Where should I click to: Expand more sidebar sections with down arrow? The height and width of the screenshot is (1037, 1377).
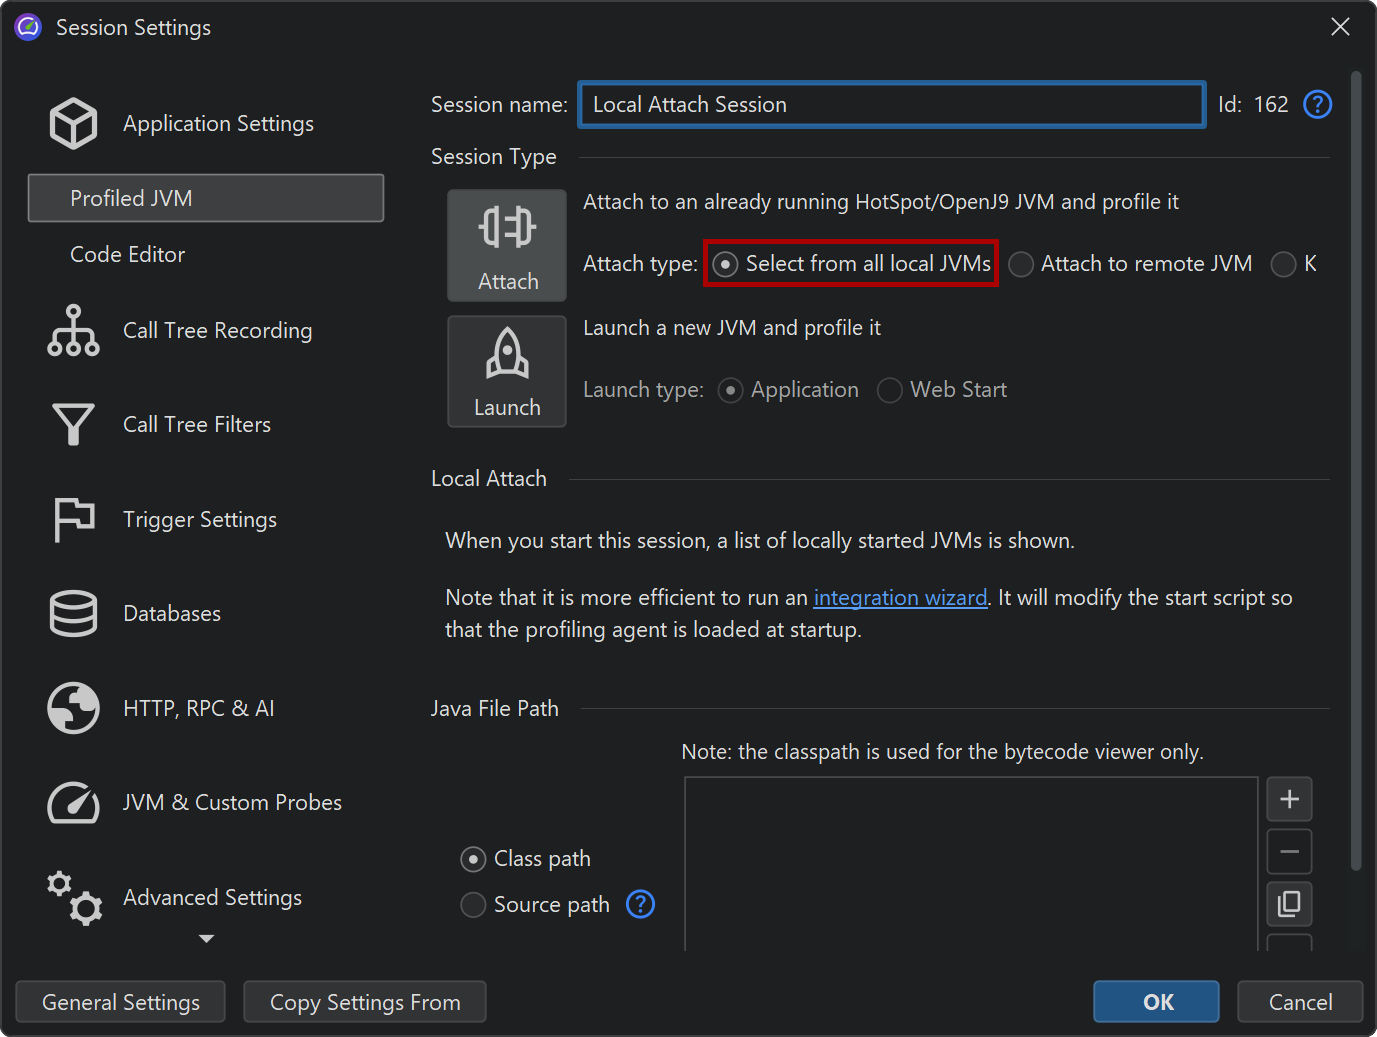(206, 939)
